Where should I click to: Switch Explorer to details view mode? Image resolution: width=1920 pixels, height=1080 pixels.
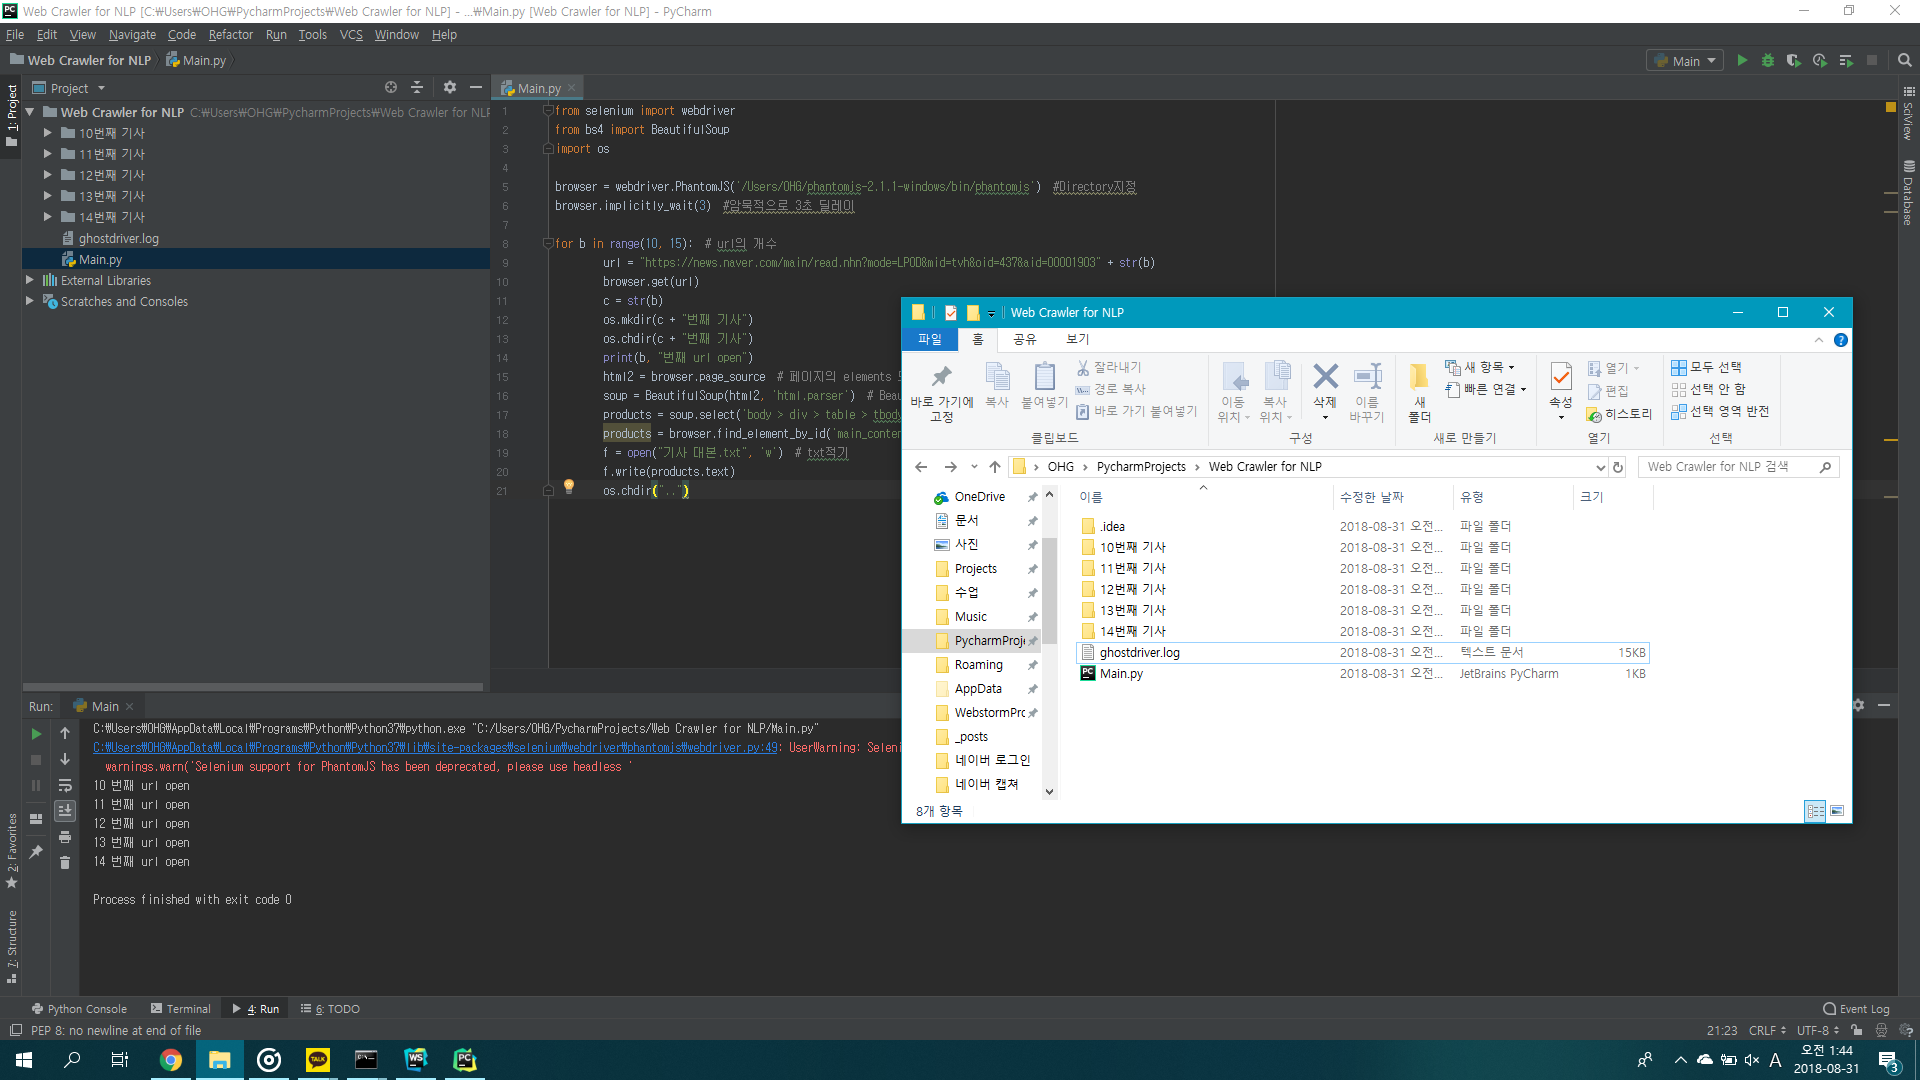(x=1816, y=811)
